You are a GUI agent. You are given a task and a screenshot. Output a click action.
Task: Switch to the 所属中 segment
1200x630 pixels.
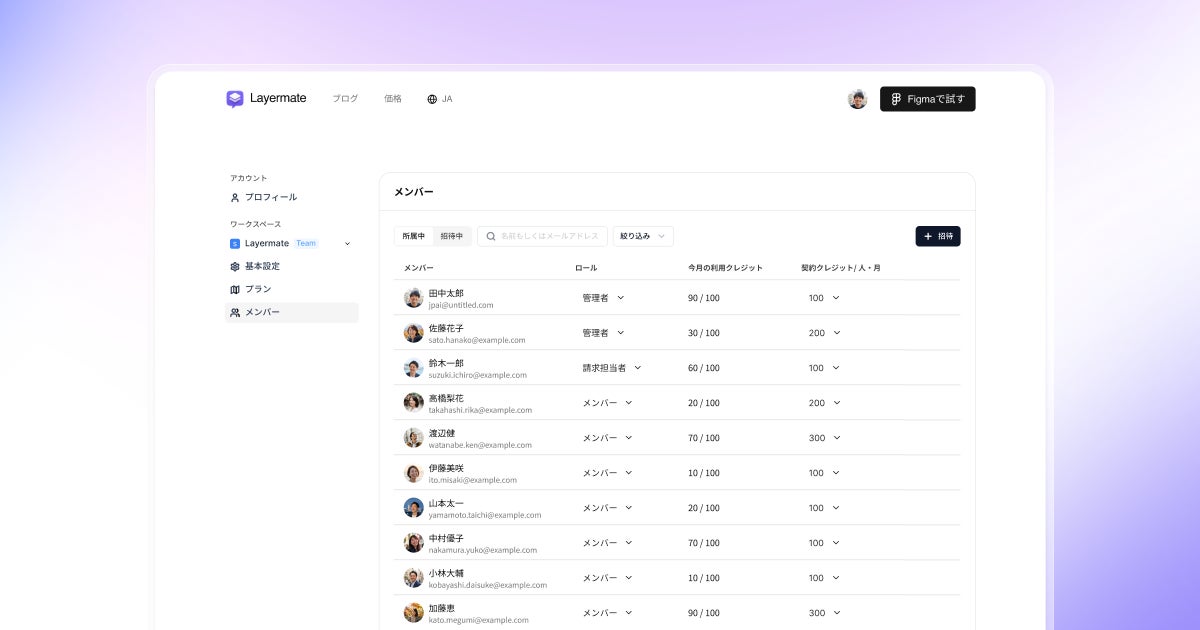pos(414,236)
